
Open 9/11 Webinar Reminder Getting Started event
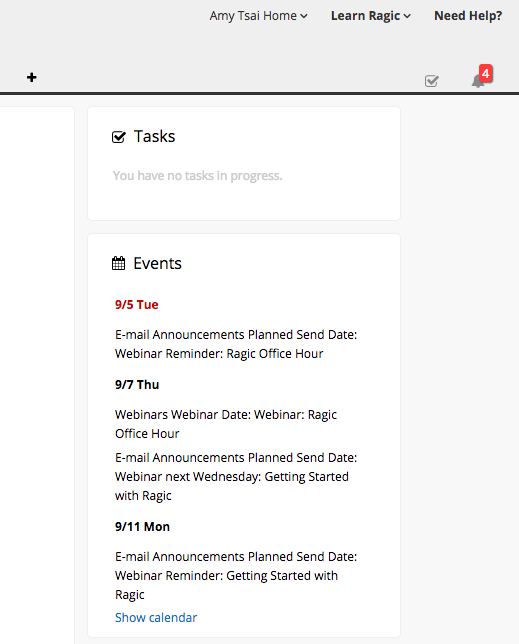236,575
